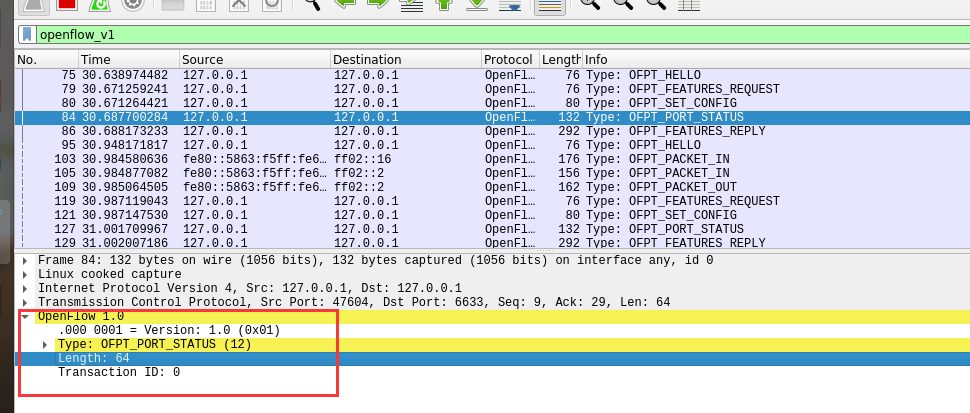Click time 30.688173233 of packet 86
Viewport: 970px width, 413px height.
125,131
